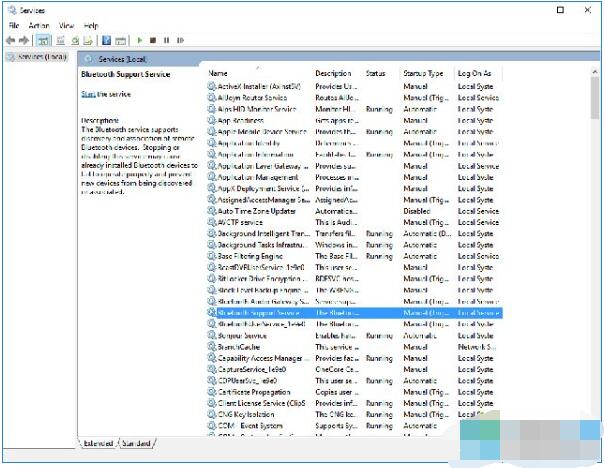Click the gear icon beside Base Filtering Engine
605x468 pixels.
pos(212,255)
